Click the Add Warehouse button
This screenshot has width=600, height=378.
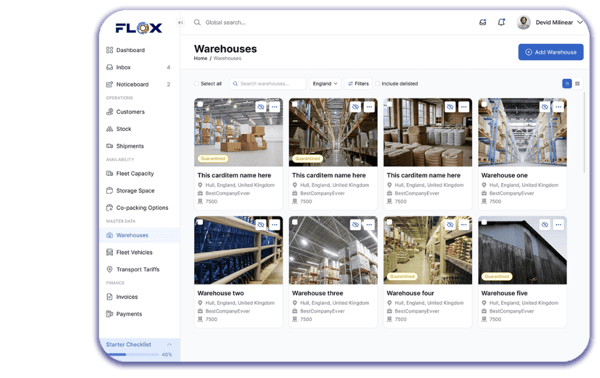[x=551, y=52]
